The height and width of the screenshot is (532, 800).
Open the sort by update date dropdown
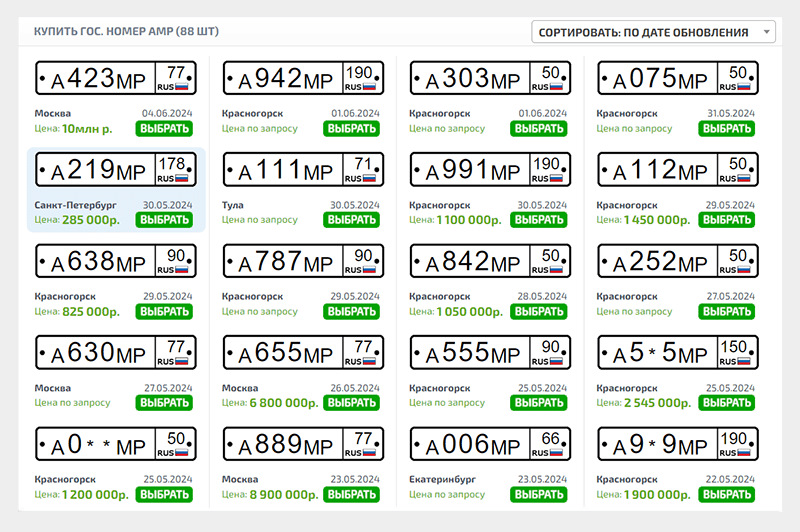[653, 32]
